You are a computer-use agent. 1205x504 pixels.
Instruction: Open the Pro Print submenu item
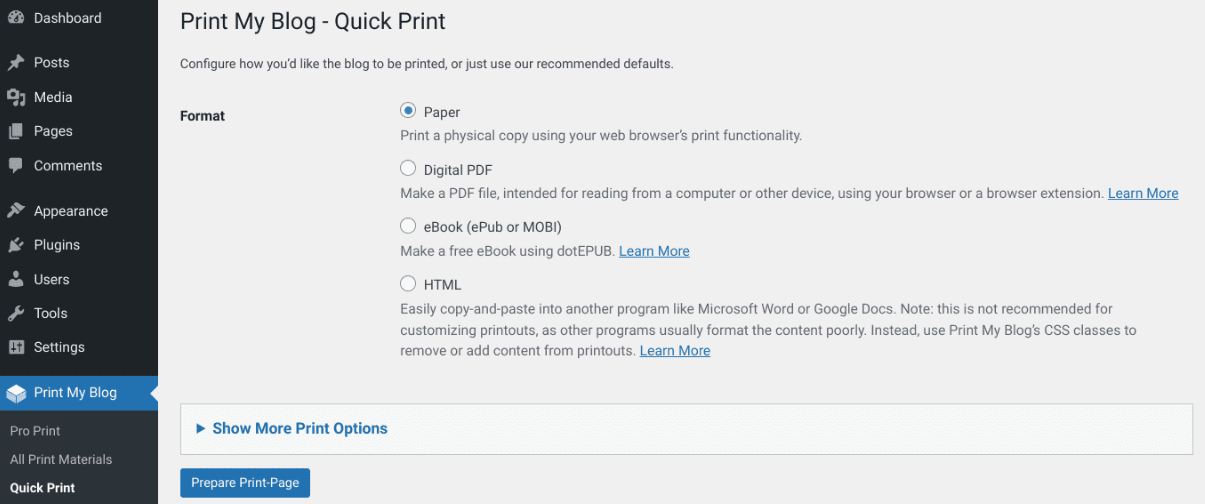point(35,431)
